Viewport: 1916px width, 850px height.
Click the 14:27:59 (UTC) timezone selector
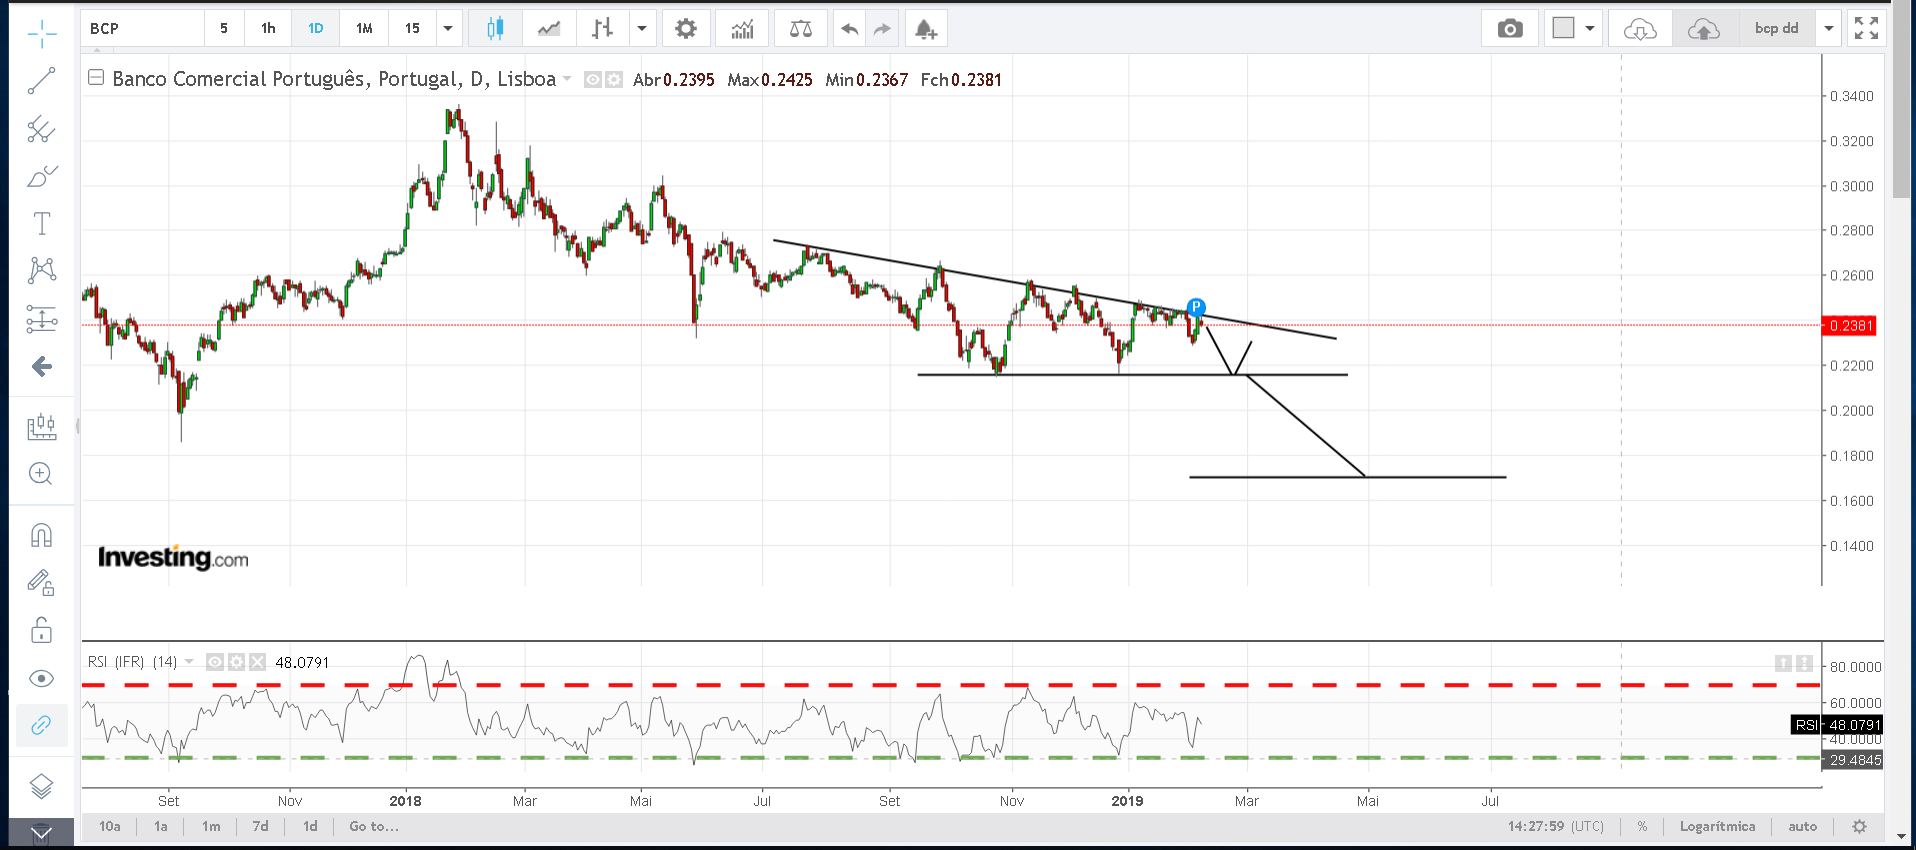1556,827
